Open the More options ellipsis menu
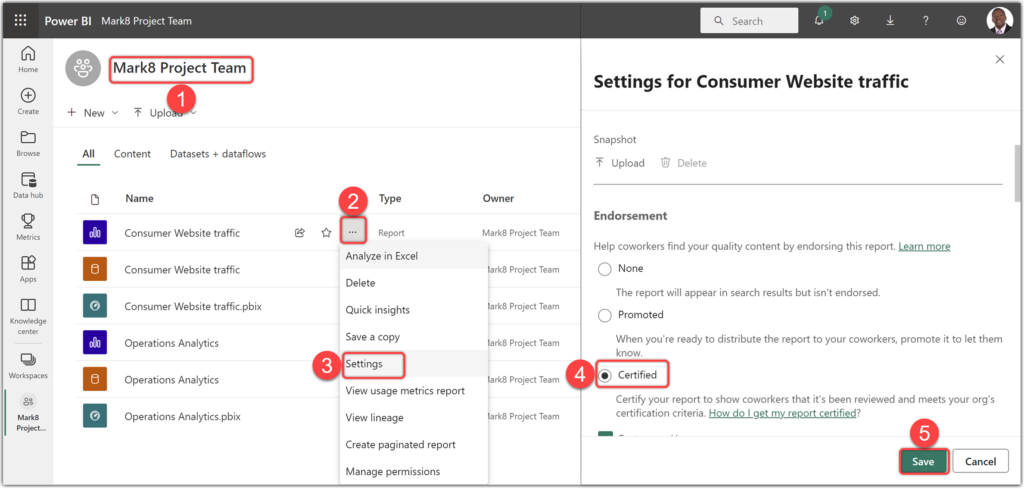The width and height of the screenshot is (1024, 489). (353, 232)
